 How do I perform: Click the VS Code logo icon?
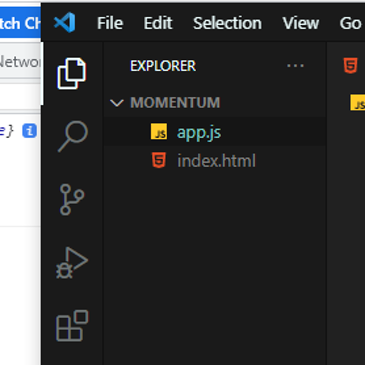[64, 22]
